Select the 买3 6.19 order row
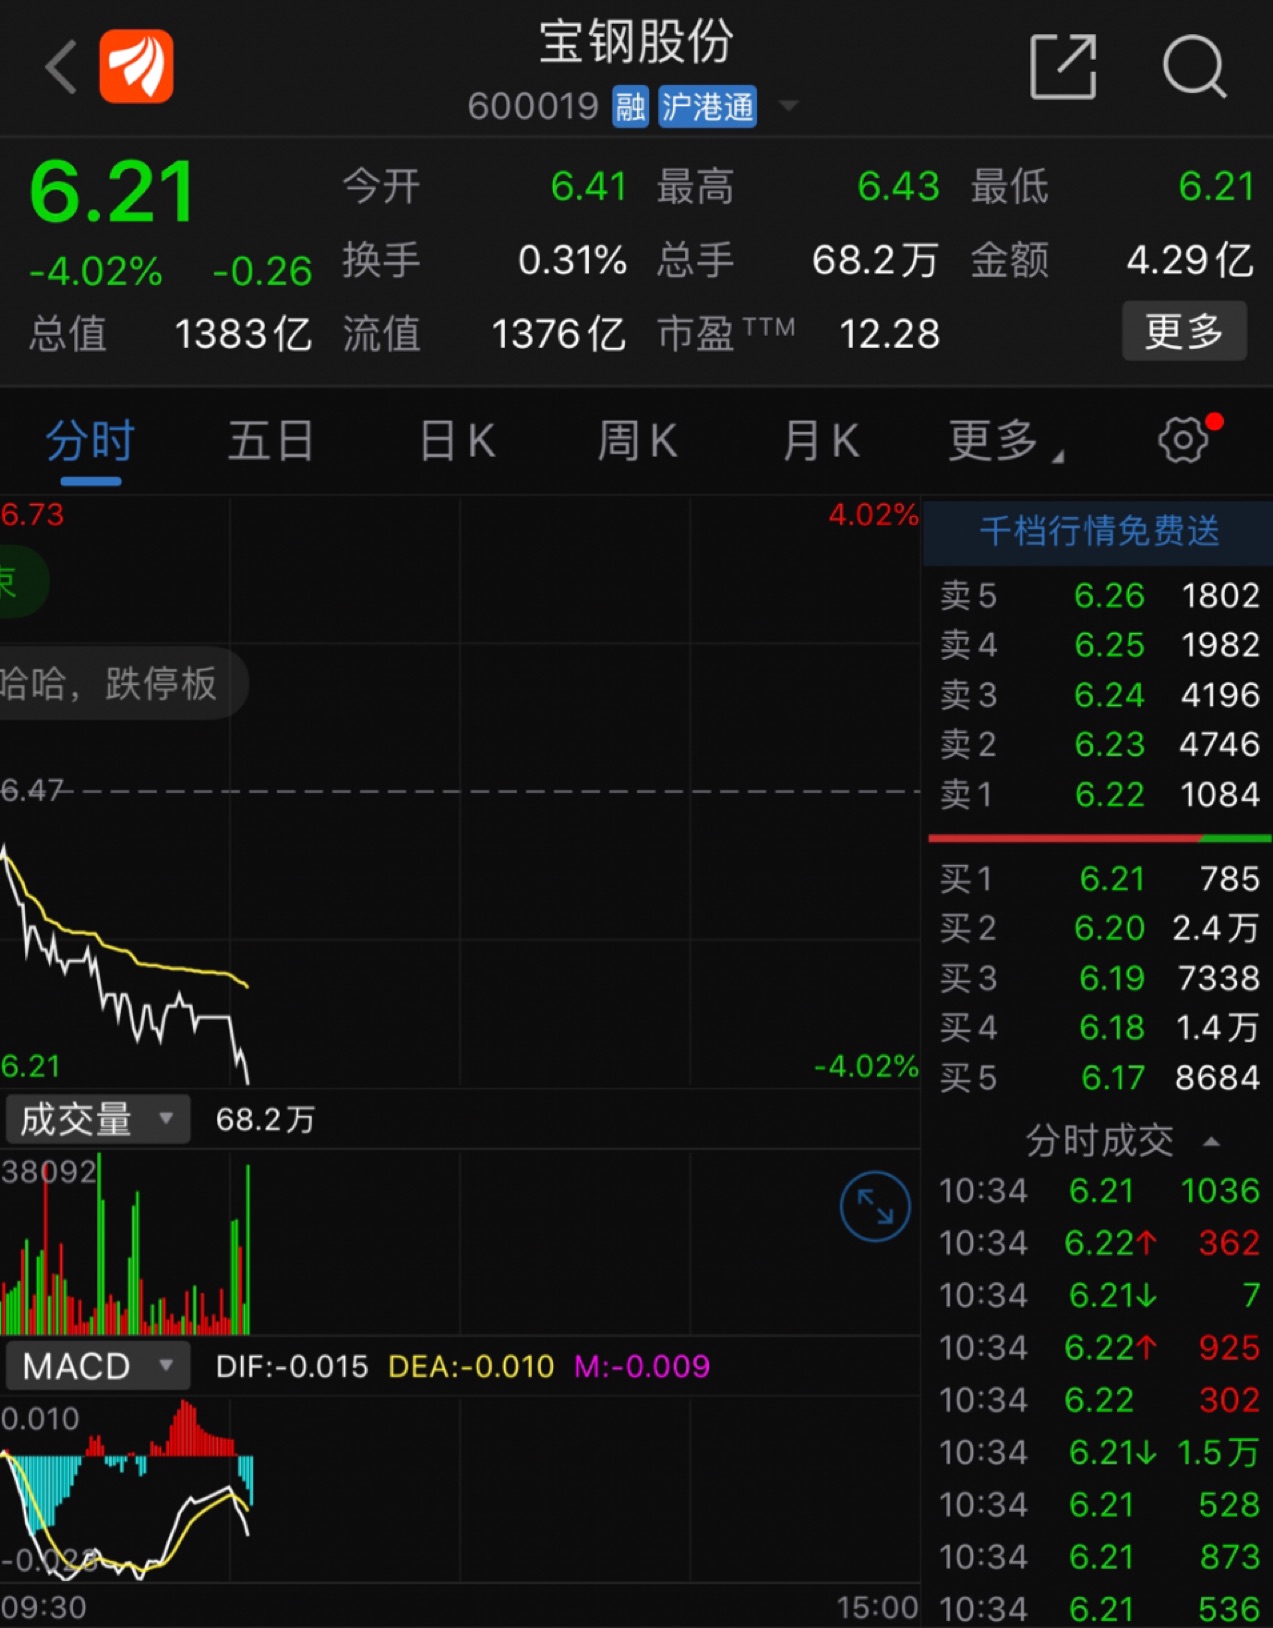The image size is (1273, 1628). (1099, 978)
